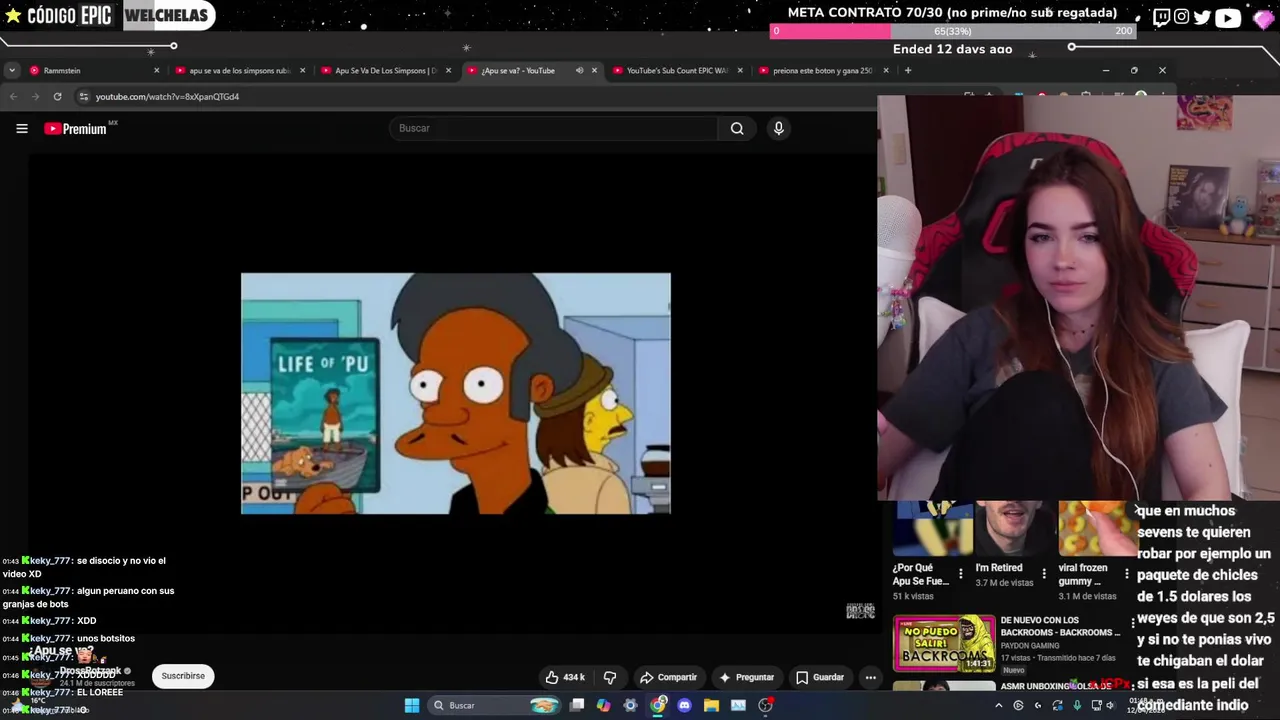Reload the page in the browser
The width and height of the screenshot is (1280, 720).
57,97
